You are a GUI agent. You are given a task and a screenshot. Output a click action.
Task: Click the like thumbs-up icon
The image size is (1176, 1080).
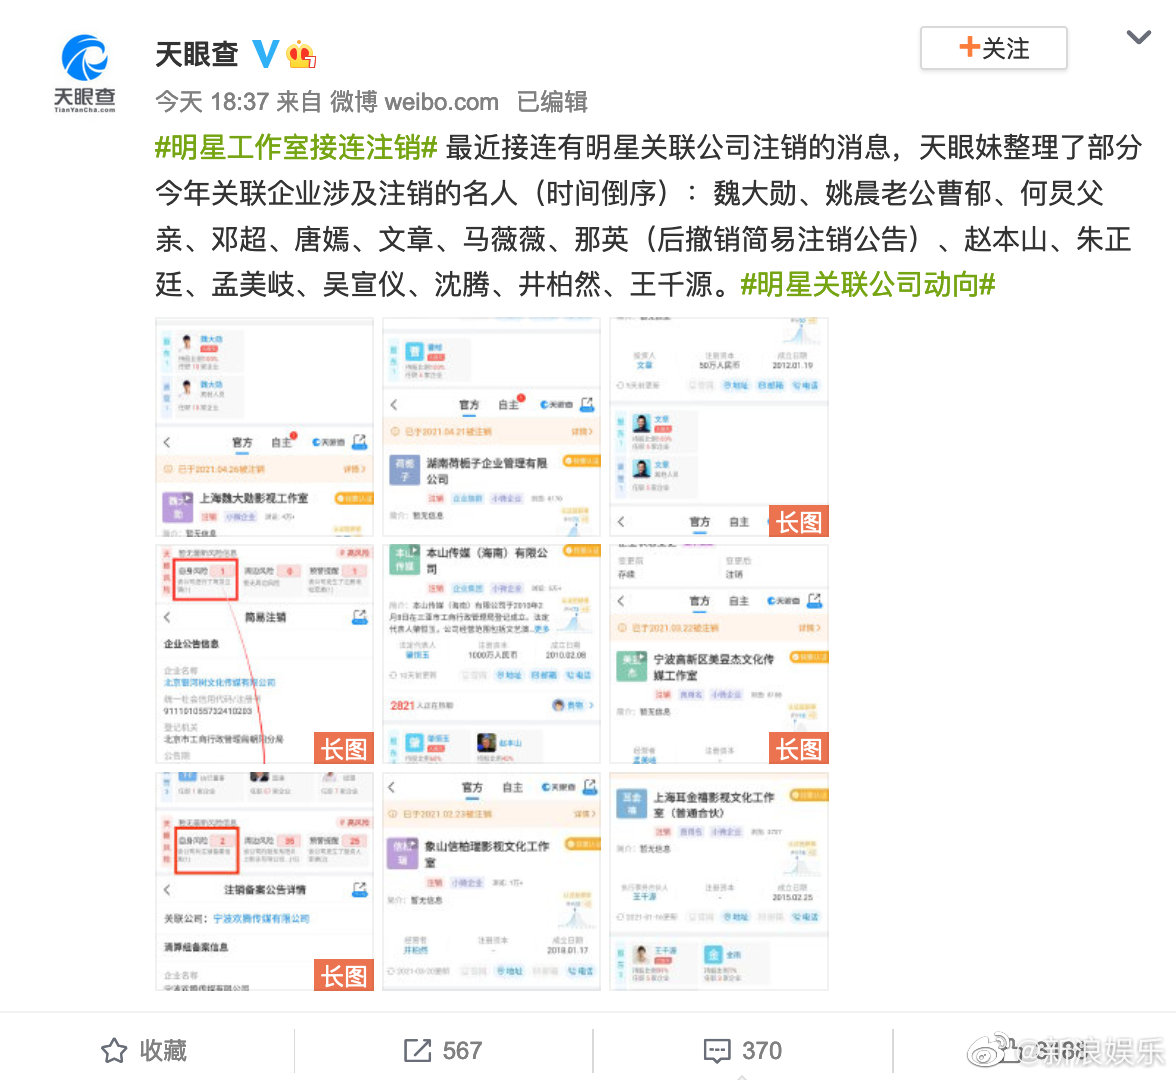point(1014,1048)
